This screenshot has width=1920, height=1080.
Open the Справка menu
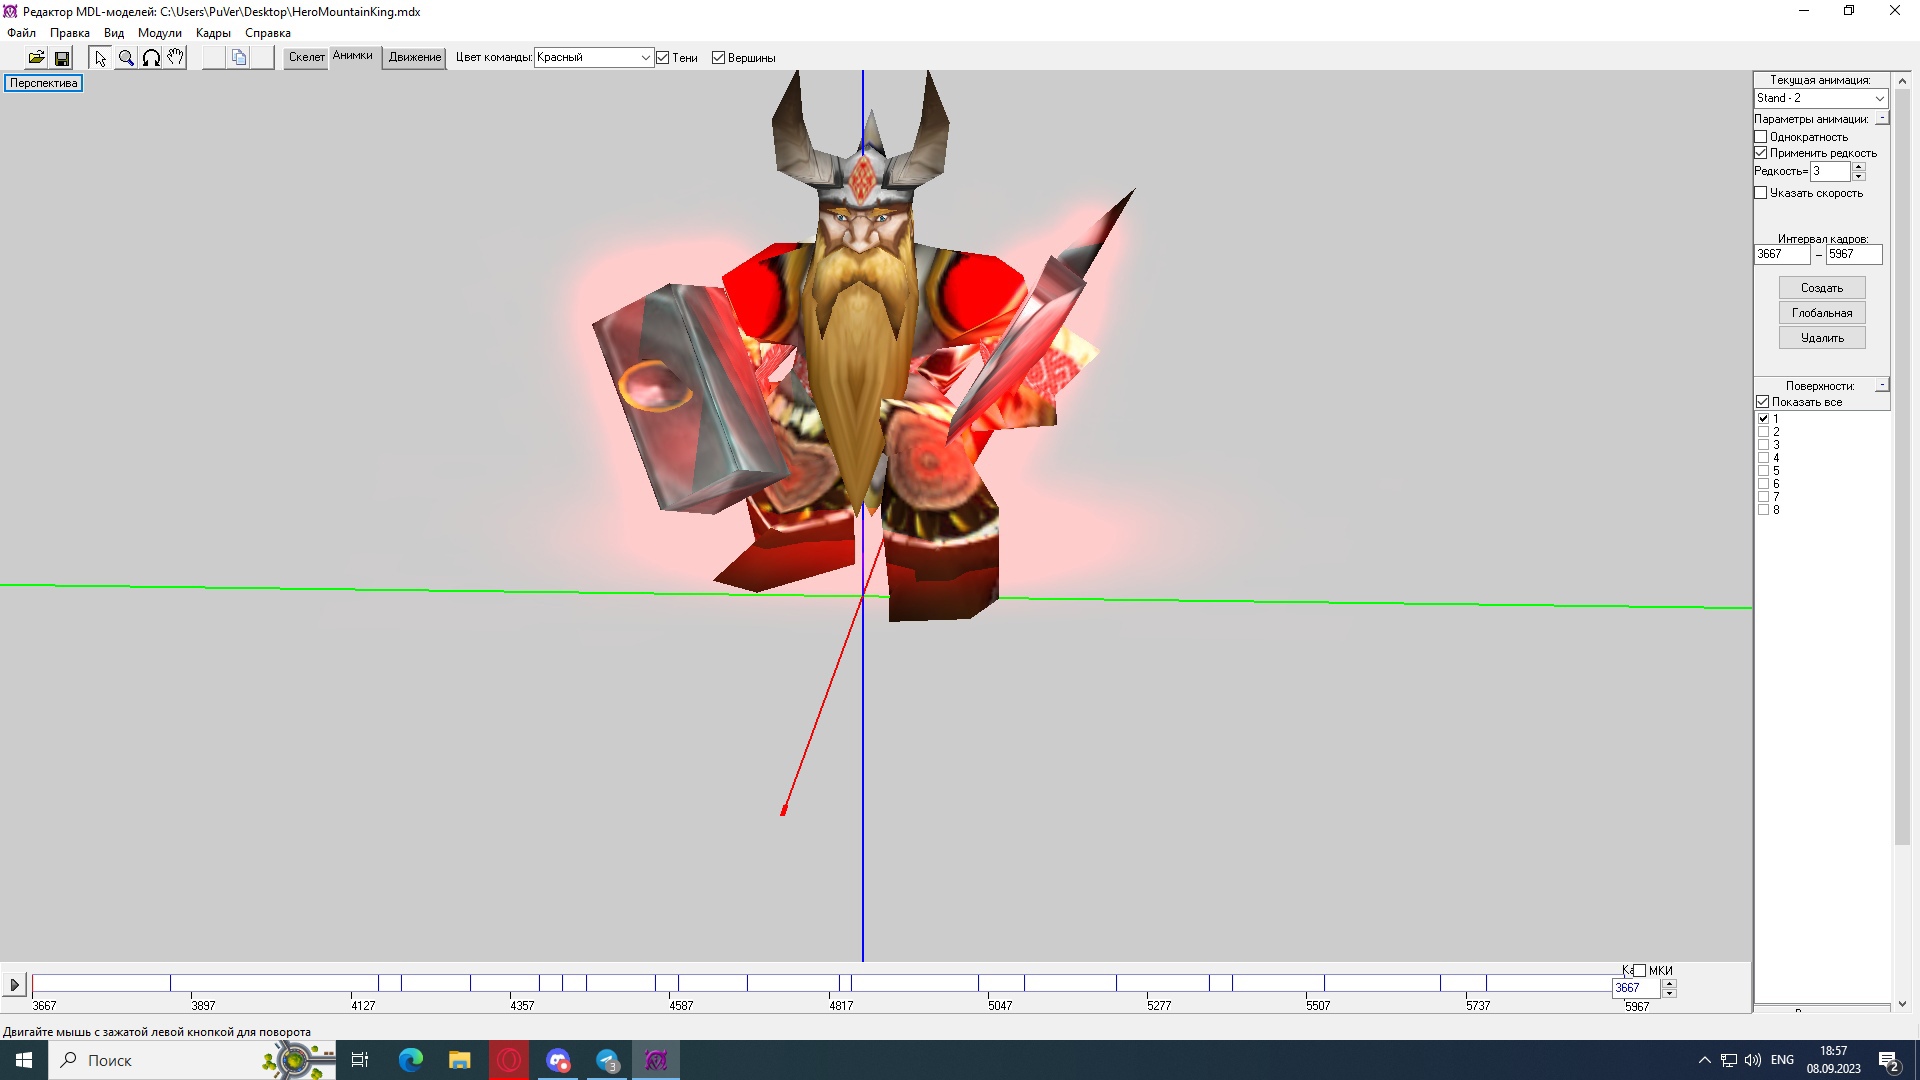pyautogui.click(x=268, y=33)
